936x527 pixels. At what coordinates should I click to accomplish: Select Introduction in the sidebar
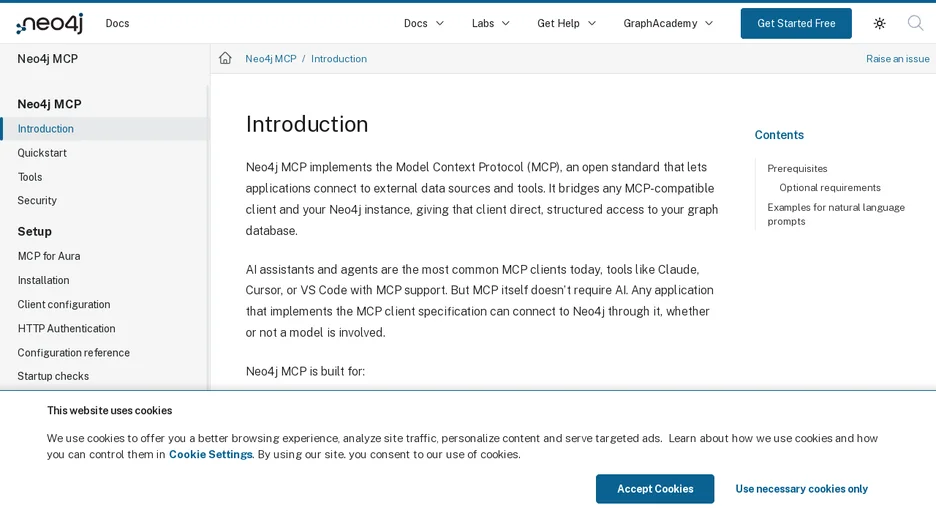pos(45,128)
